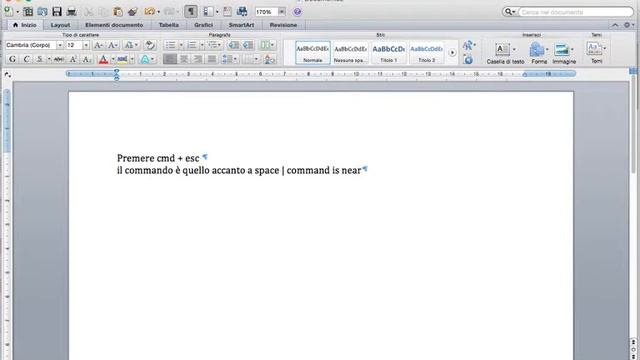Toggle subscript formatting
Screen dimensions: 640x360
pos(87,59)
